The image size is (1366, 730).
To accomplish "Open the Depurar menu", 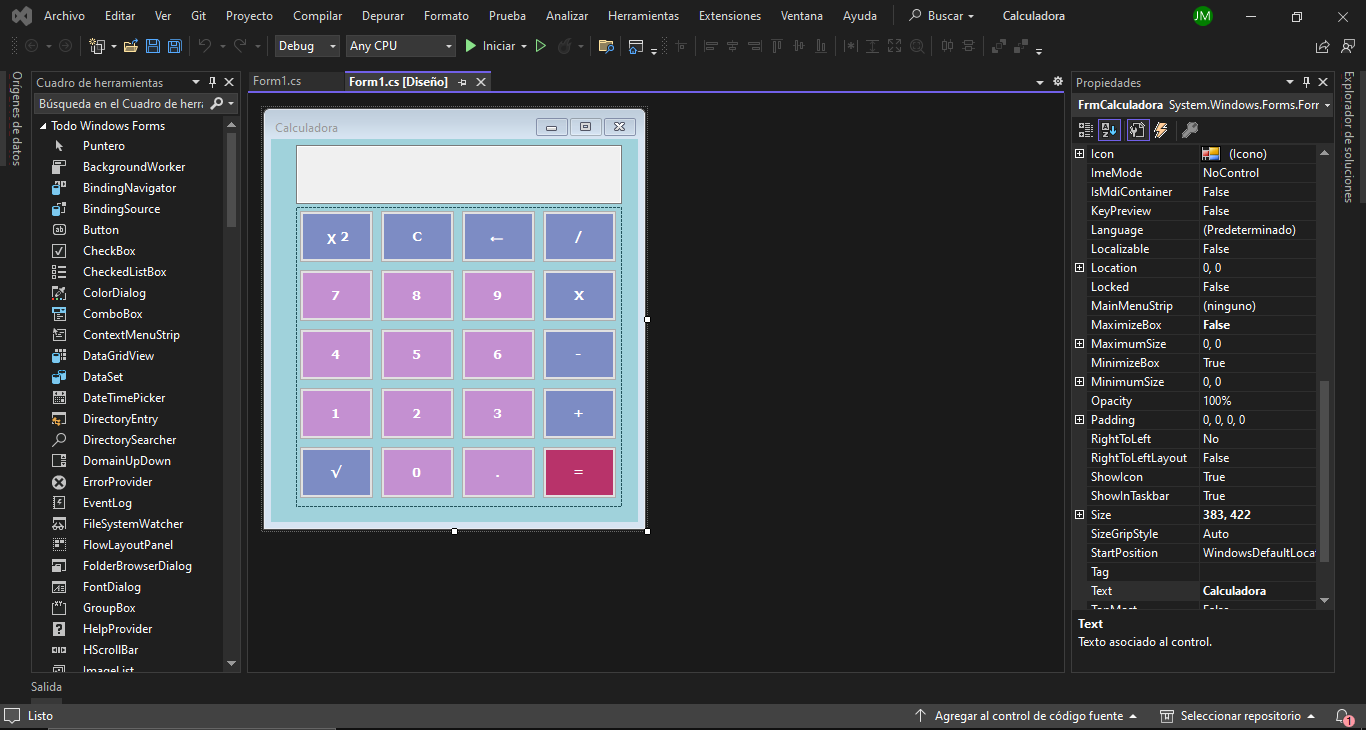I will tap(383, 16).
